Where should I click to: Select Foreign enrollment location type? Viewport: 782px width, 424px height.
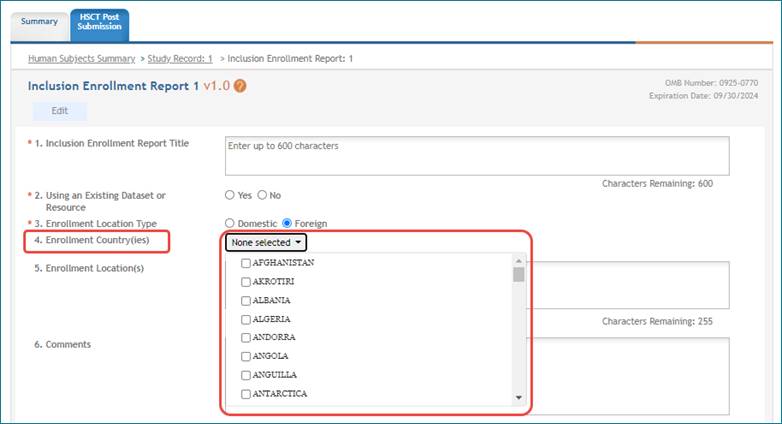coord(288,223)
